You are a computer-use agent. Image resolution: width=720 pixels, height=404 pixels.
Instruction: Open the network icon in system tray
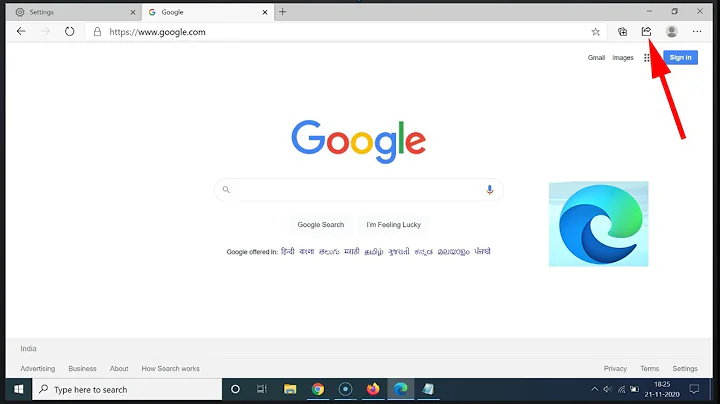621,389
